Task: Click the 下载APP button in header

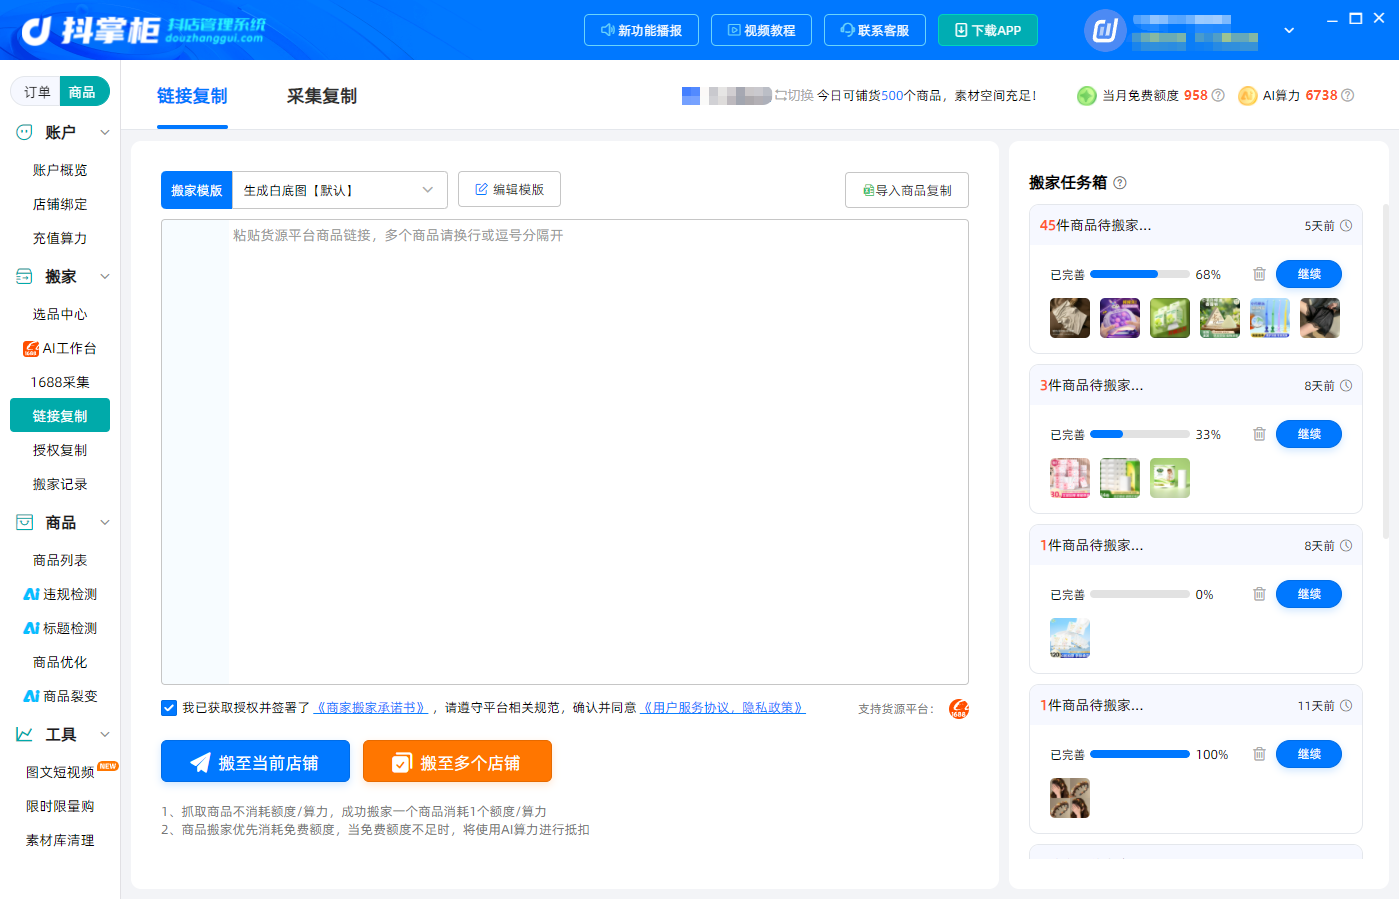Action: 987,30
